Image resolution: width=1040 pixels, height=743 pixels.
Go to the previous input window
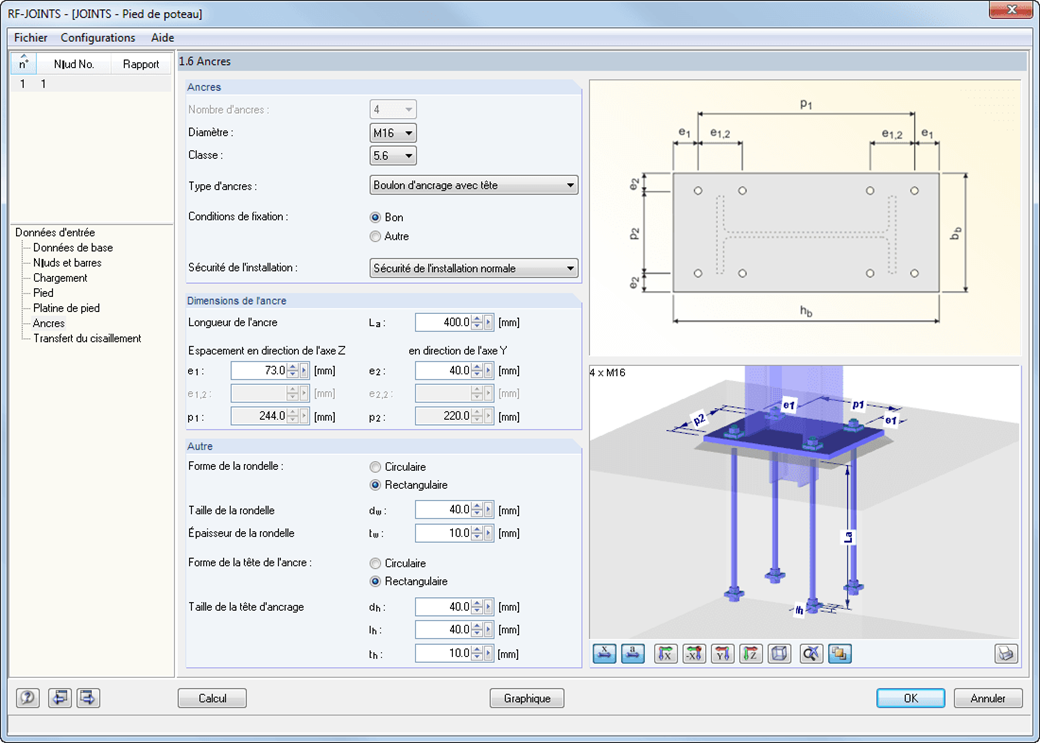[x=60, y=698]
